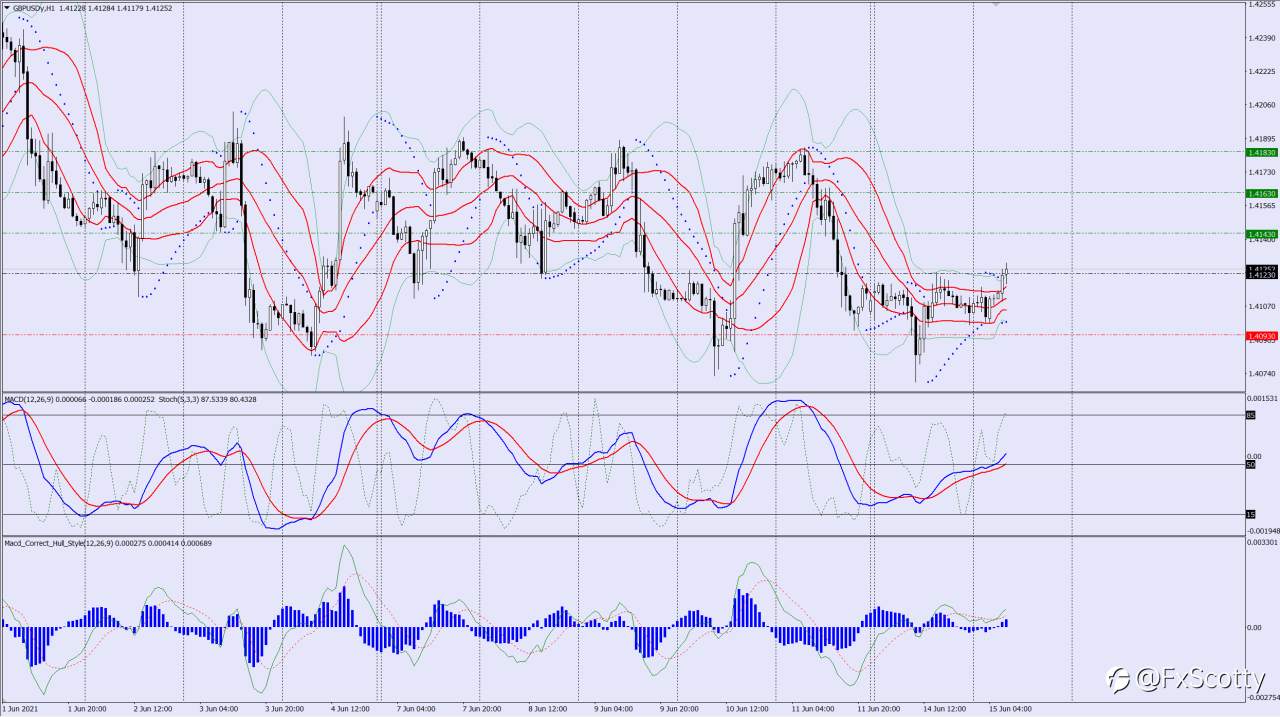This screenshot has height=717, width=1280.
Task: Click the 7 Jun 04:00 time label
Action: click(x=416, y=709)
